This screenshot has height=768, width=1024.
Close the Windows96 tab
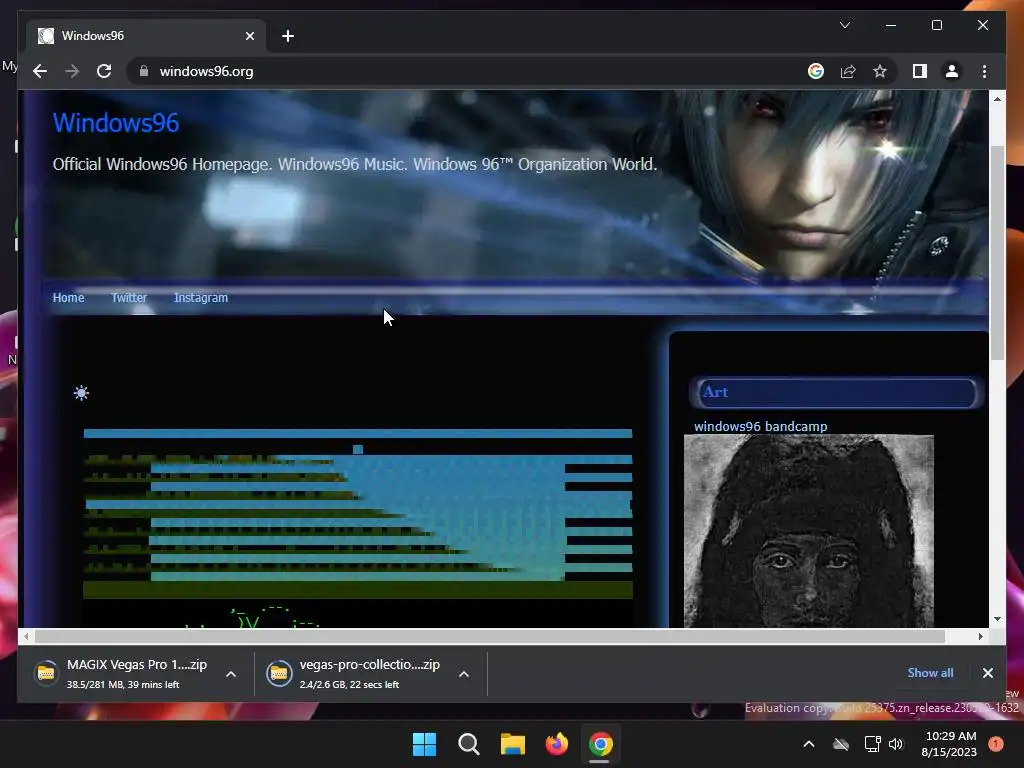(x=249, y=36)
